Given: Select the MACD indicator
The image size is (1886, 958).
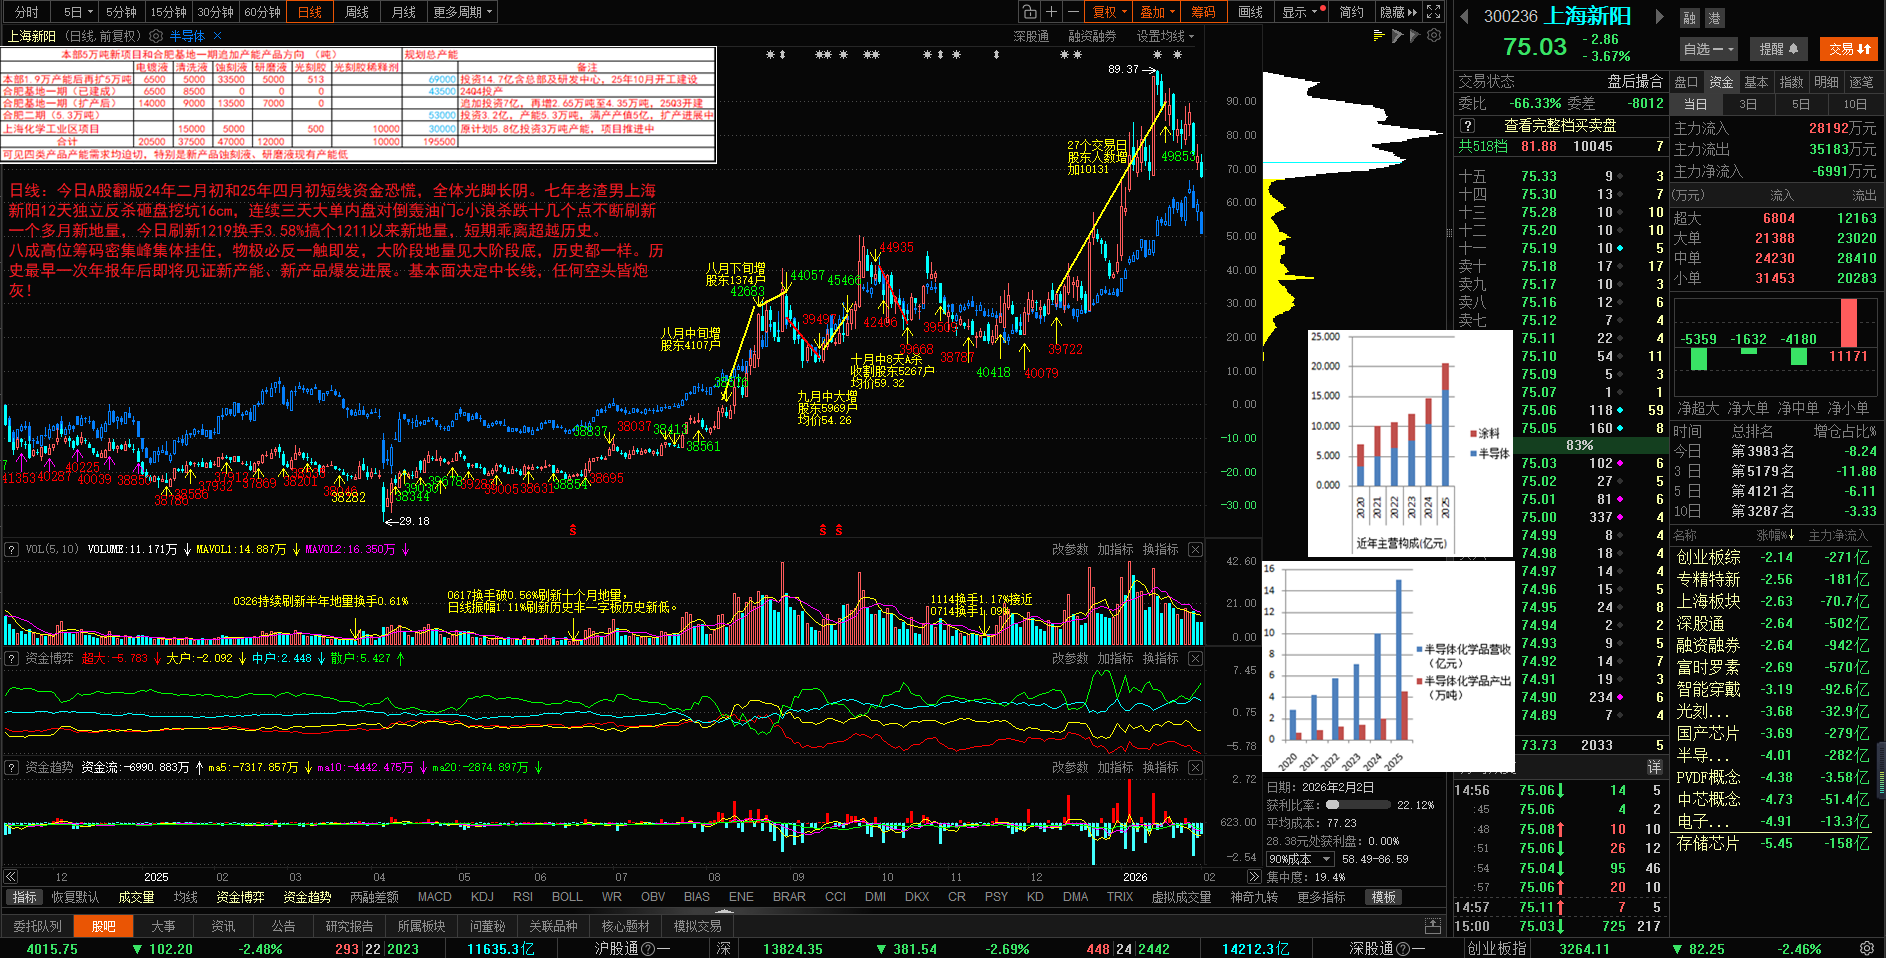Looking at the screenshot, I should tap(434, 897).
